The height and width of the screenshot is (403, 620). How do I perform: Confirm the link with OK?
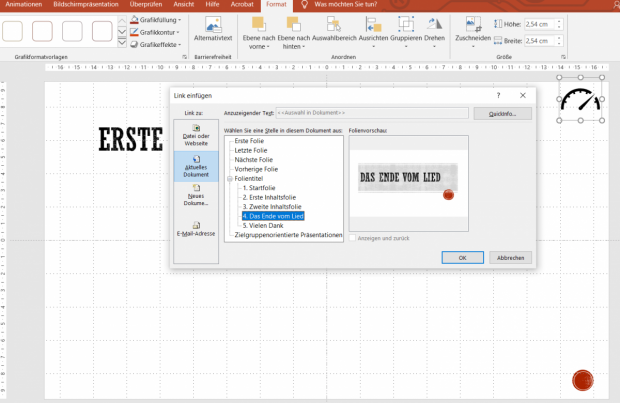coord(462,257)
